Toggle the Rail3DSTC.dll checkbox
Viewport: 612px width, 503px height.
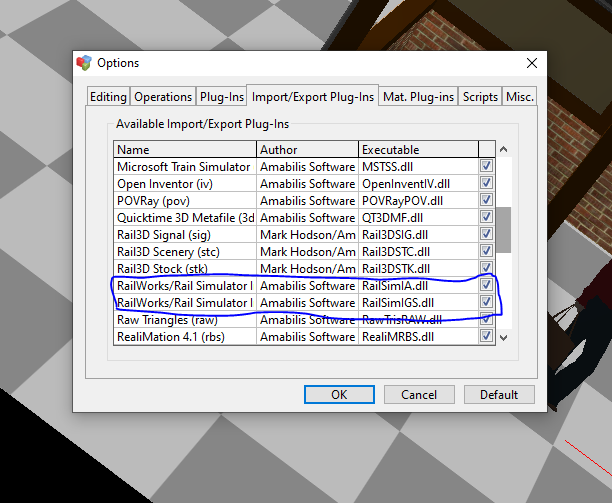486,251
